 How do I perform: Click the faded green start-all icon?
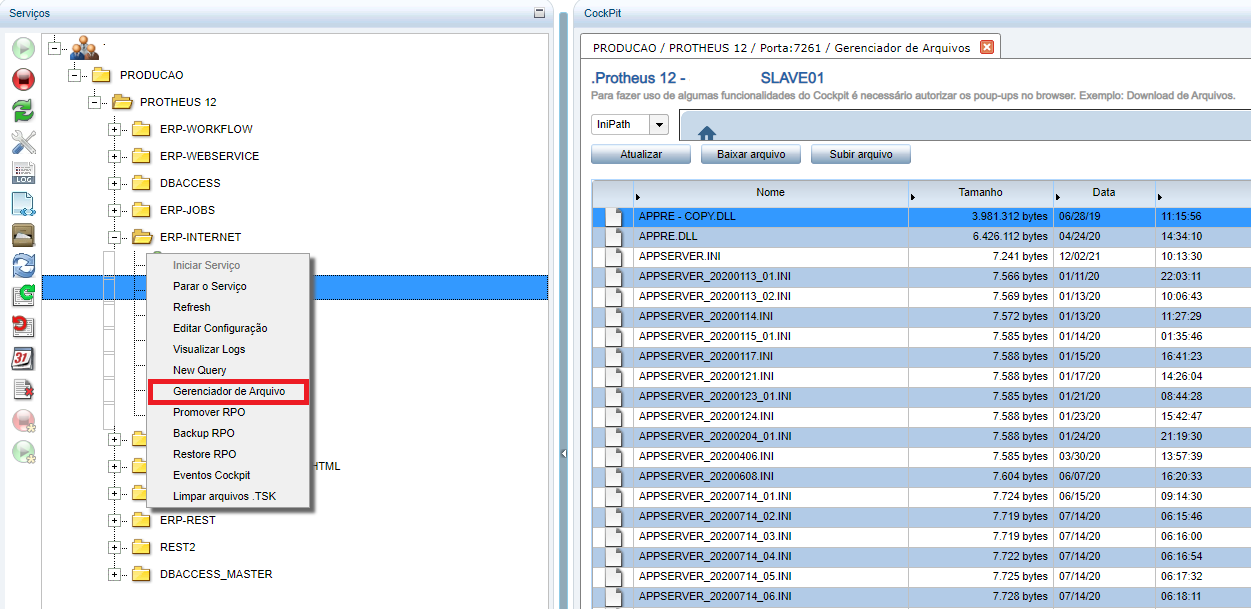click(x=23, y=451)
